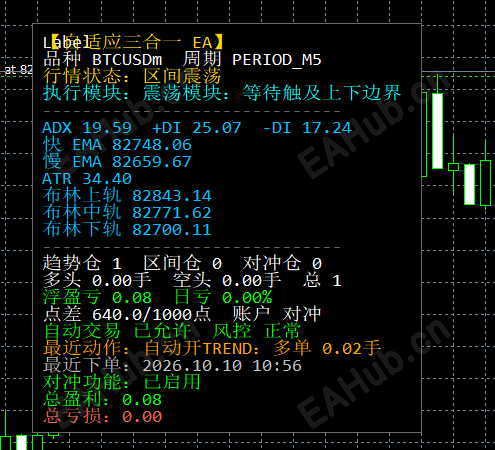
Task: Click the tall white candlestick beside the panel
Action: [x=437, y=131]
